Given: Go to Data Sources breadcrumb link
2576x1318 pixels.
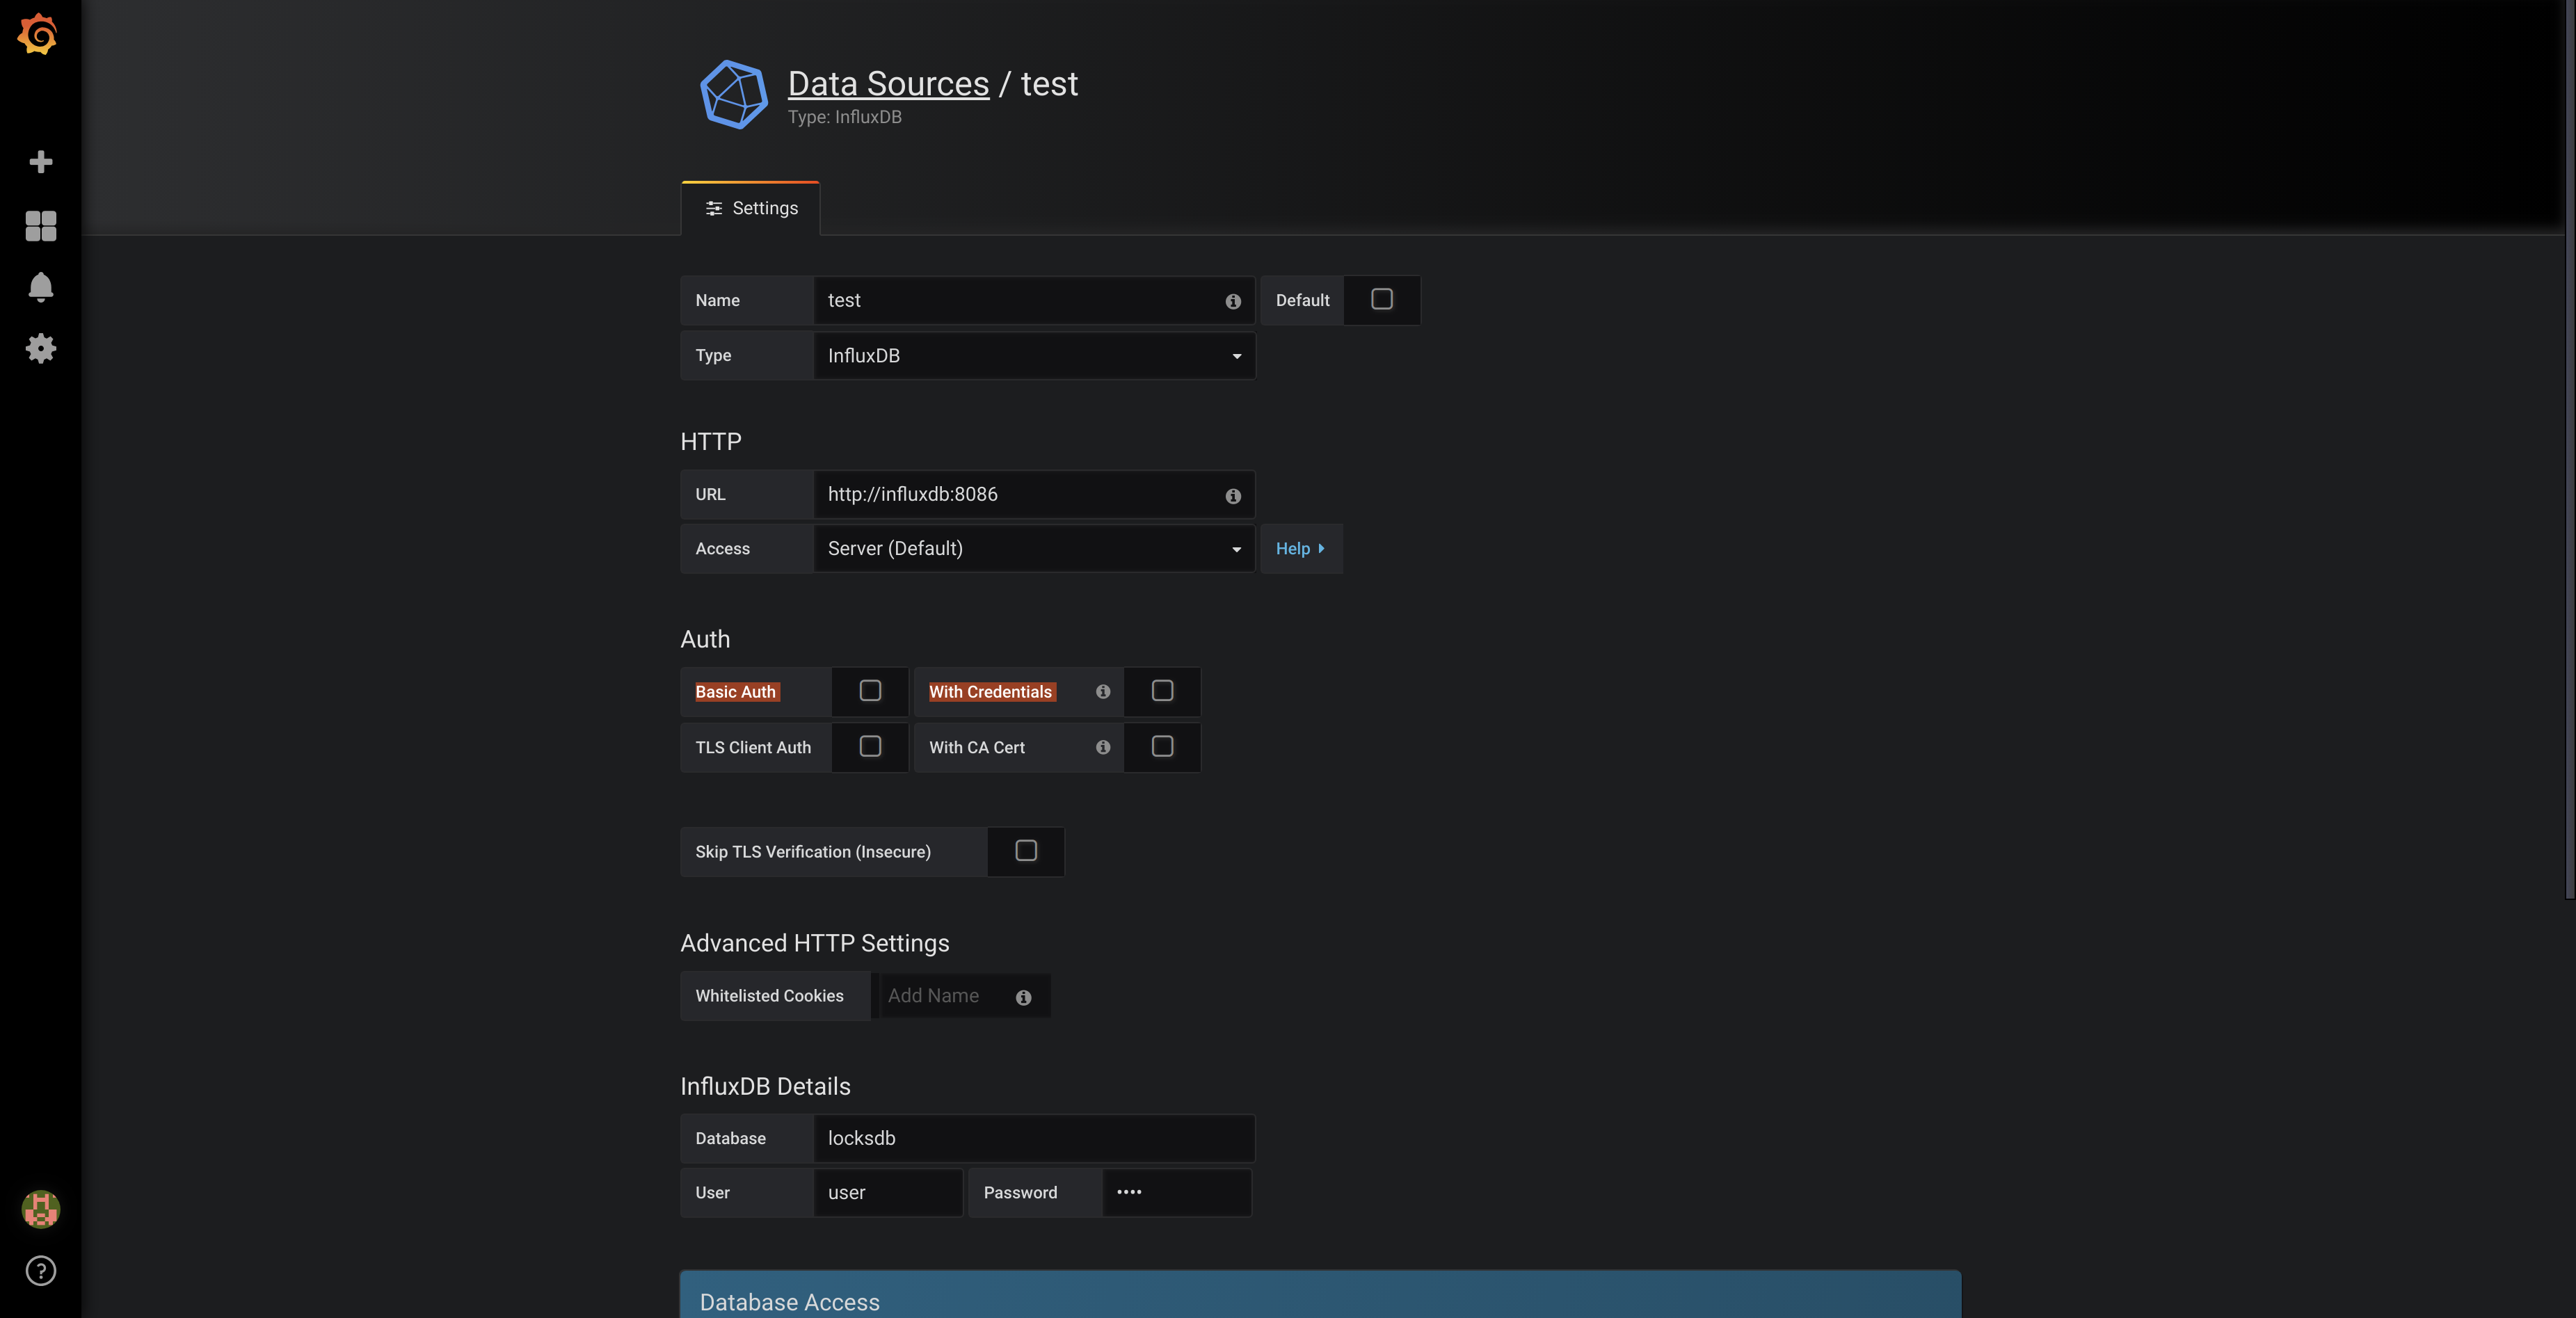Looking at the screenshot, I should click(888, 84).
